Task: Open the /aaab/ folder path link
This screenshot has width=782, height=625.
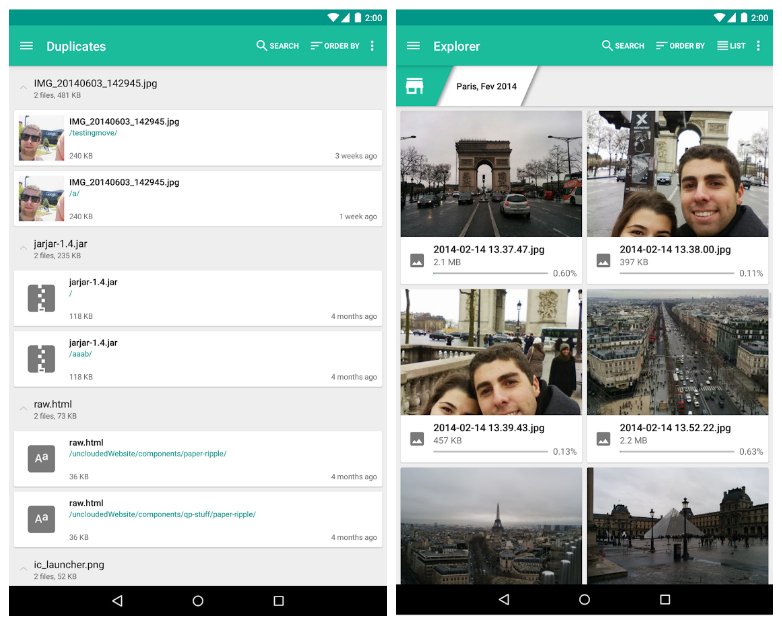Action: [80, 354]
